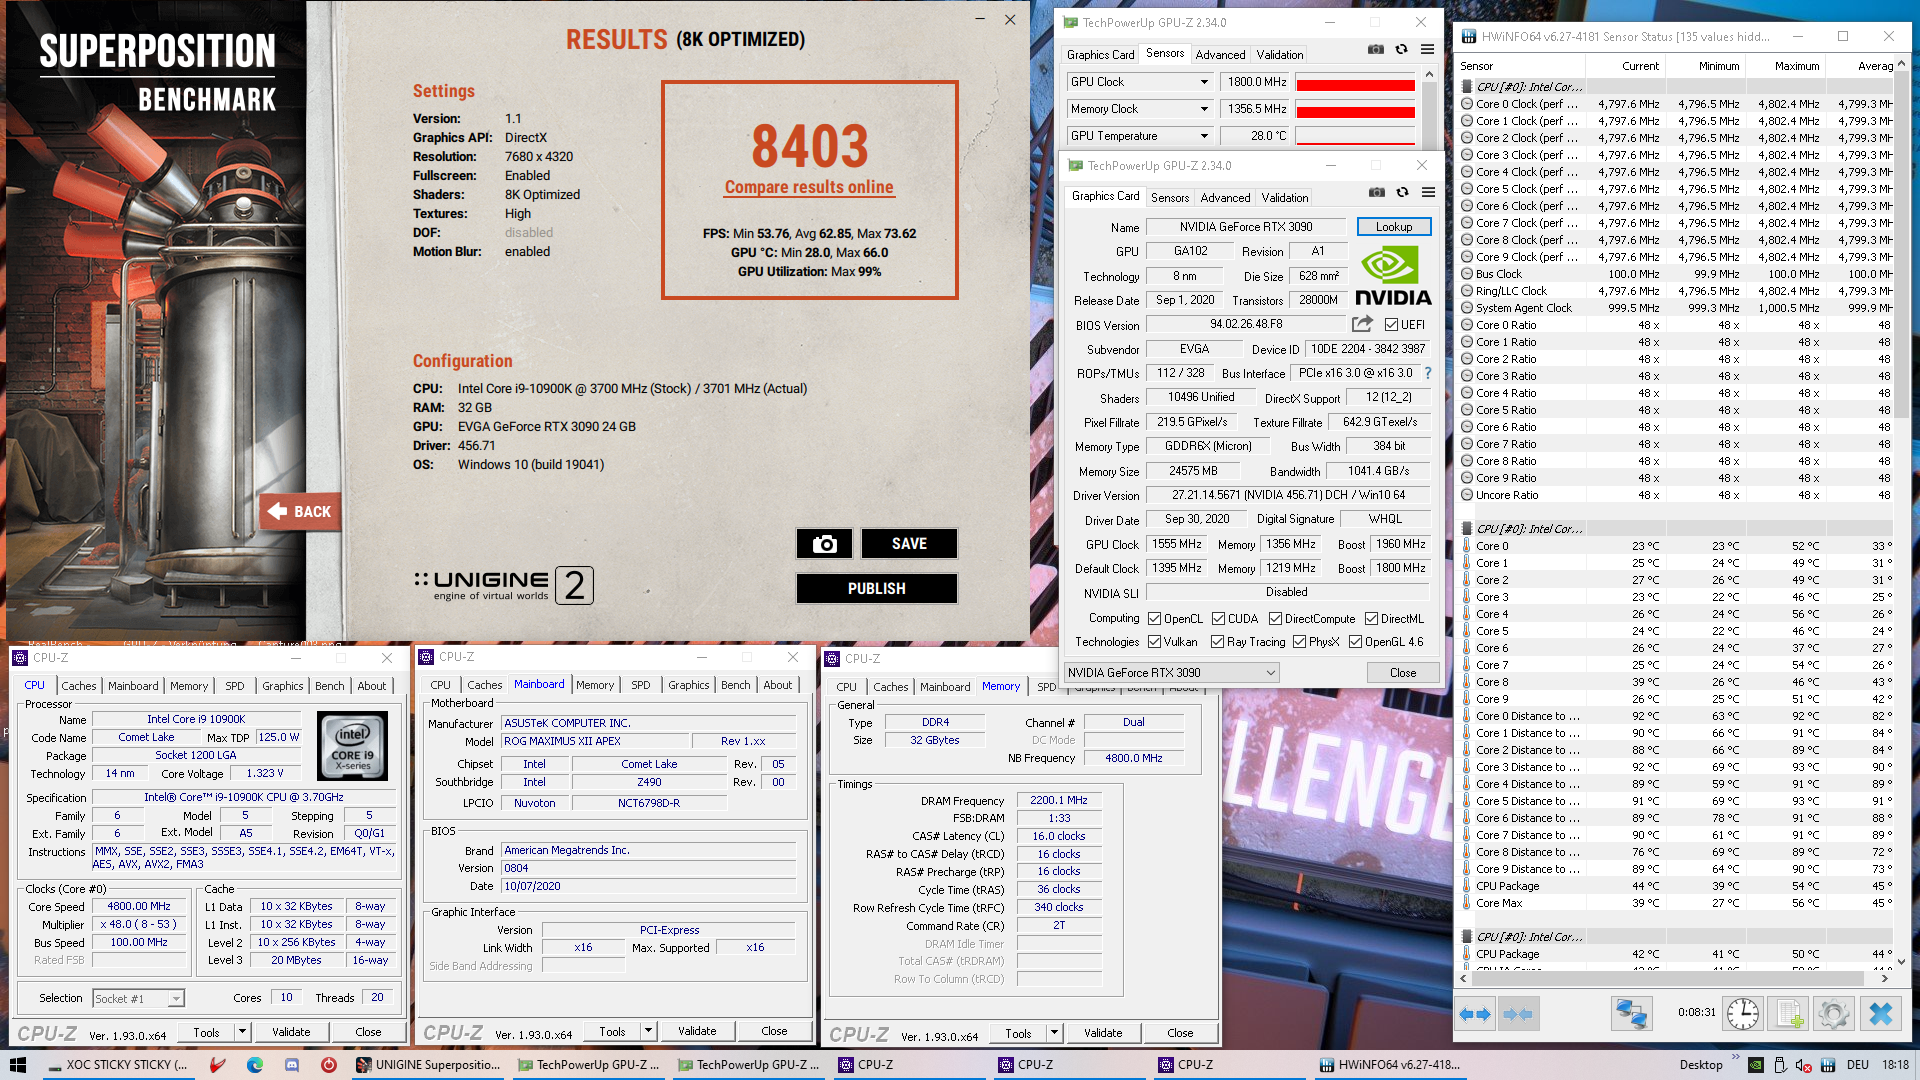Viewport: 1920px width, 1080px height.
Task: Toggle the OpenCL checkbox in GPU-Z
Action: click(1155, 619)
